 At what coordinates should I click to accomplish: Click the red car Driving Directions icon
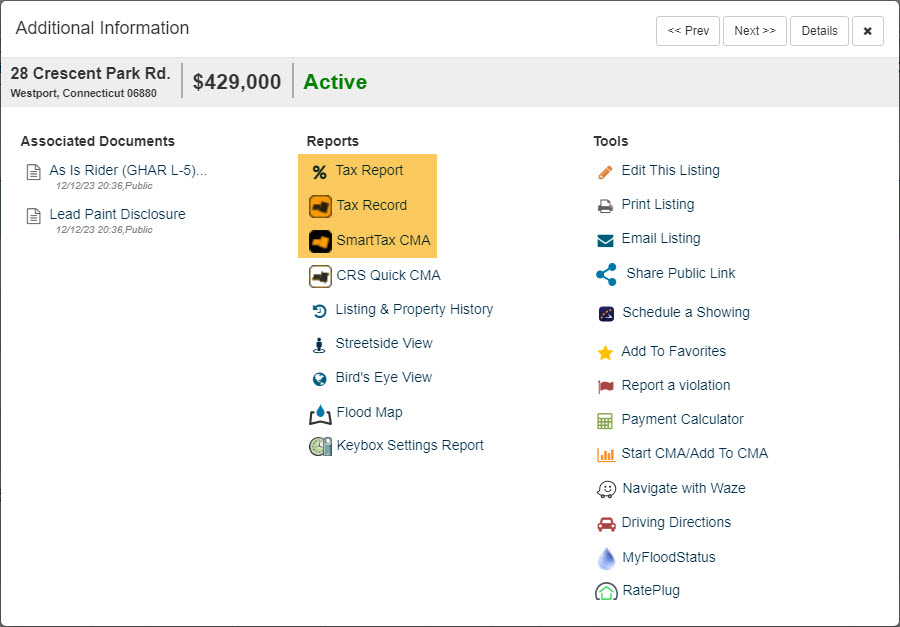606,524
